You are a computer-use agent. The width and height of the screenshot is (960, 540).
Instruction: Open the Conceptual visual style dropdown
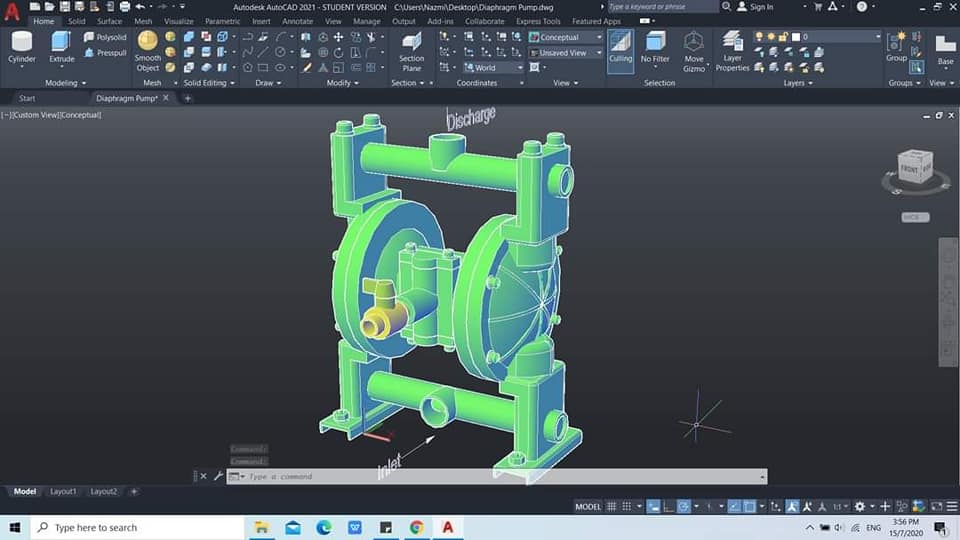566,37
